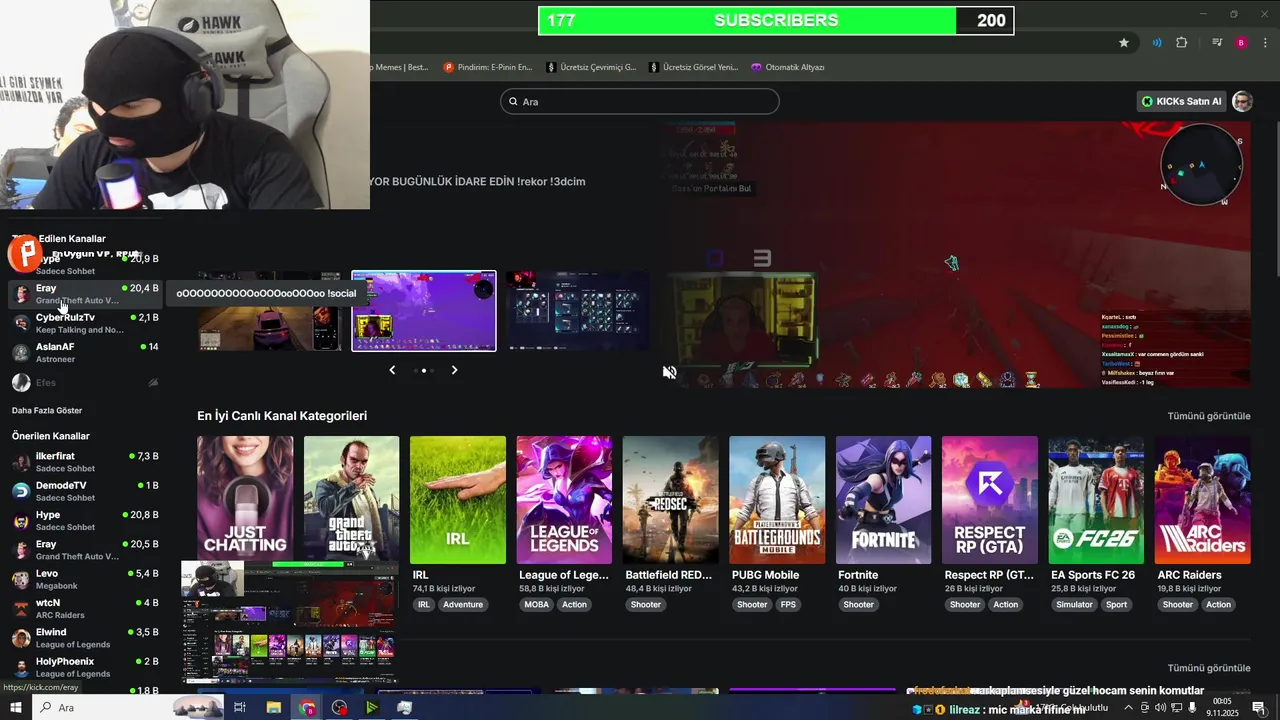
Task: Click the Simulator tag under EA Sports FC 26
Action: point(1075,605)
